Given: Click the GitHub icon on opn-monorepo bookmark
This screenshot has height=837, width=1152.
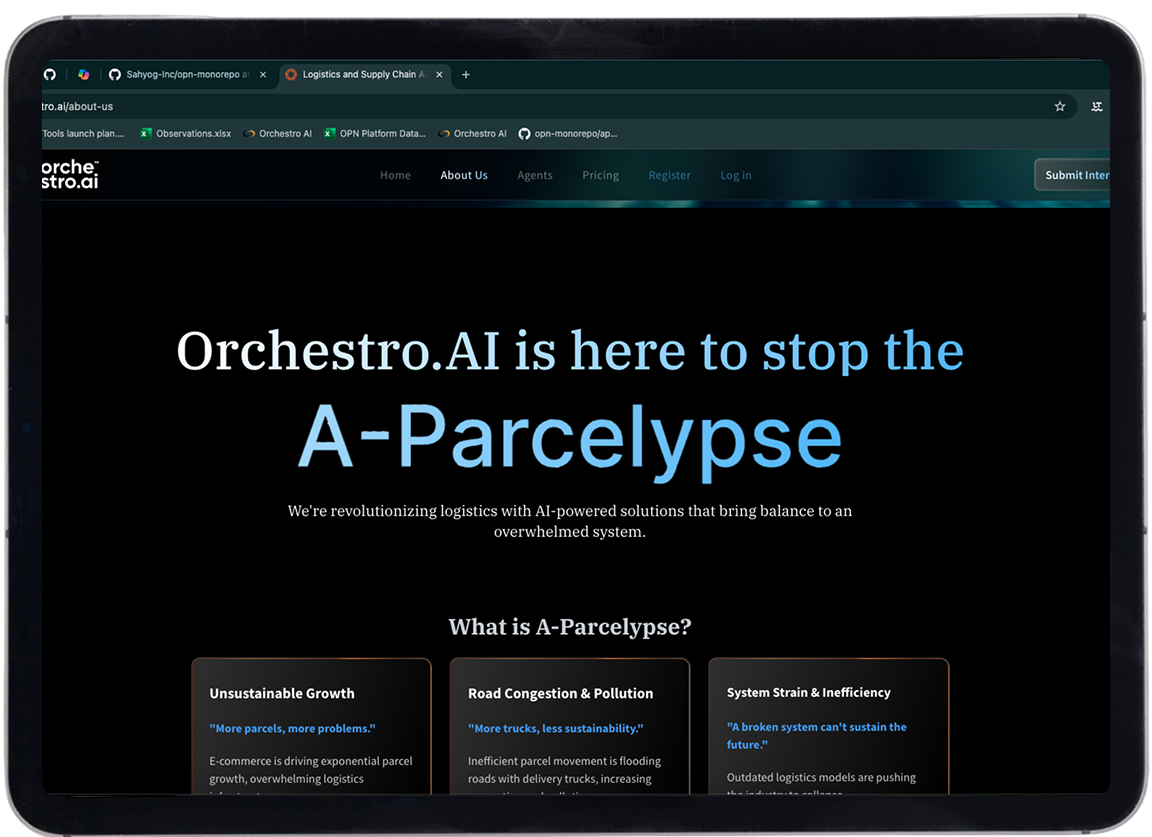Looking at the screenshot, I should pos(525,134).
